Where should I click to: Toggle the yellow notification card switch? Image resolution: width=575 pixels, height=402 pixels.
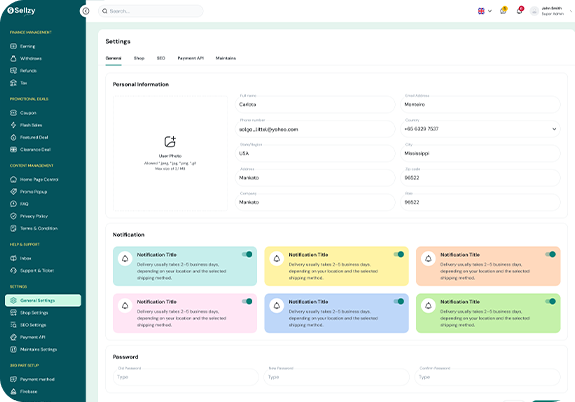coord(399,254)
